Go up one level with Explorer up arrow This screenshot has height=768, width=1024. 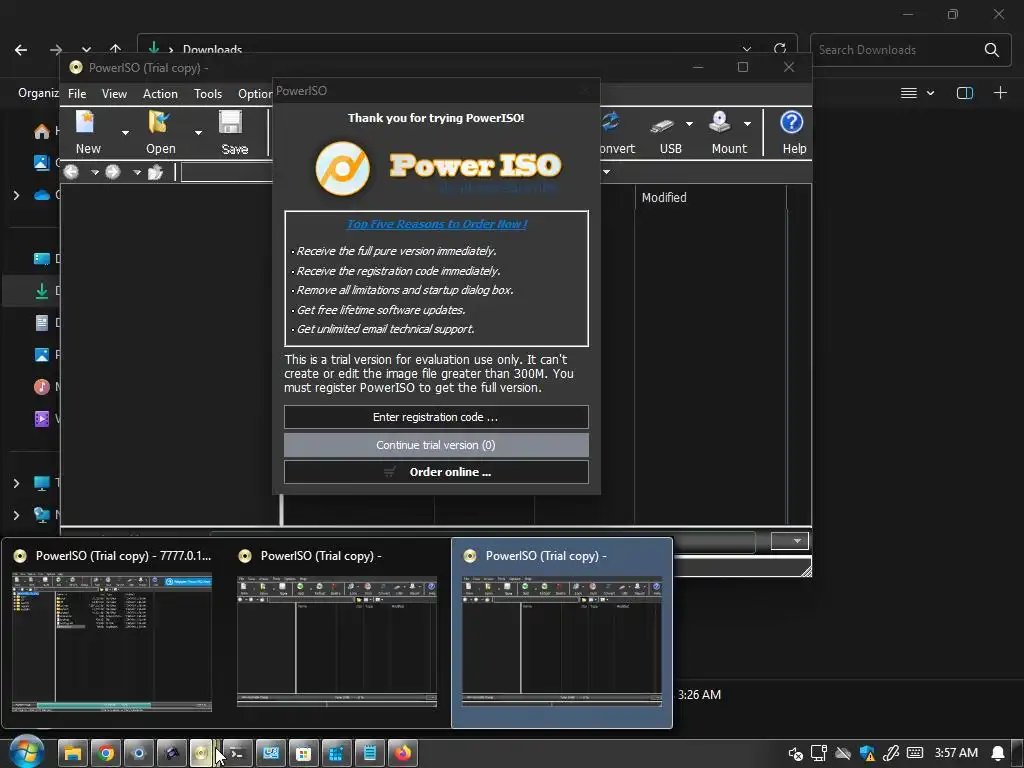point(116,48)
